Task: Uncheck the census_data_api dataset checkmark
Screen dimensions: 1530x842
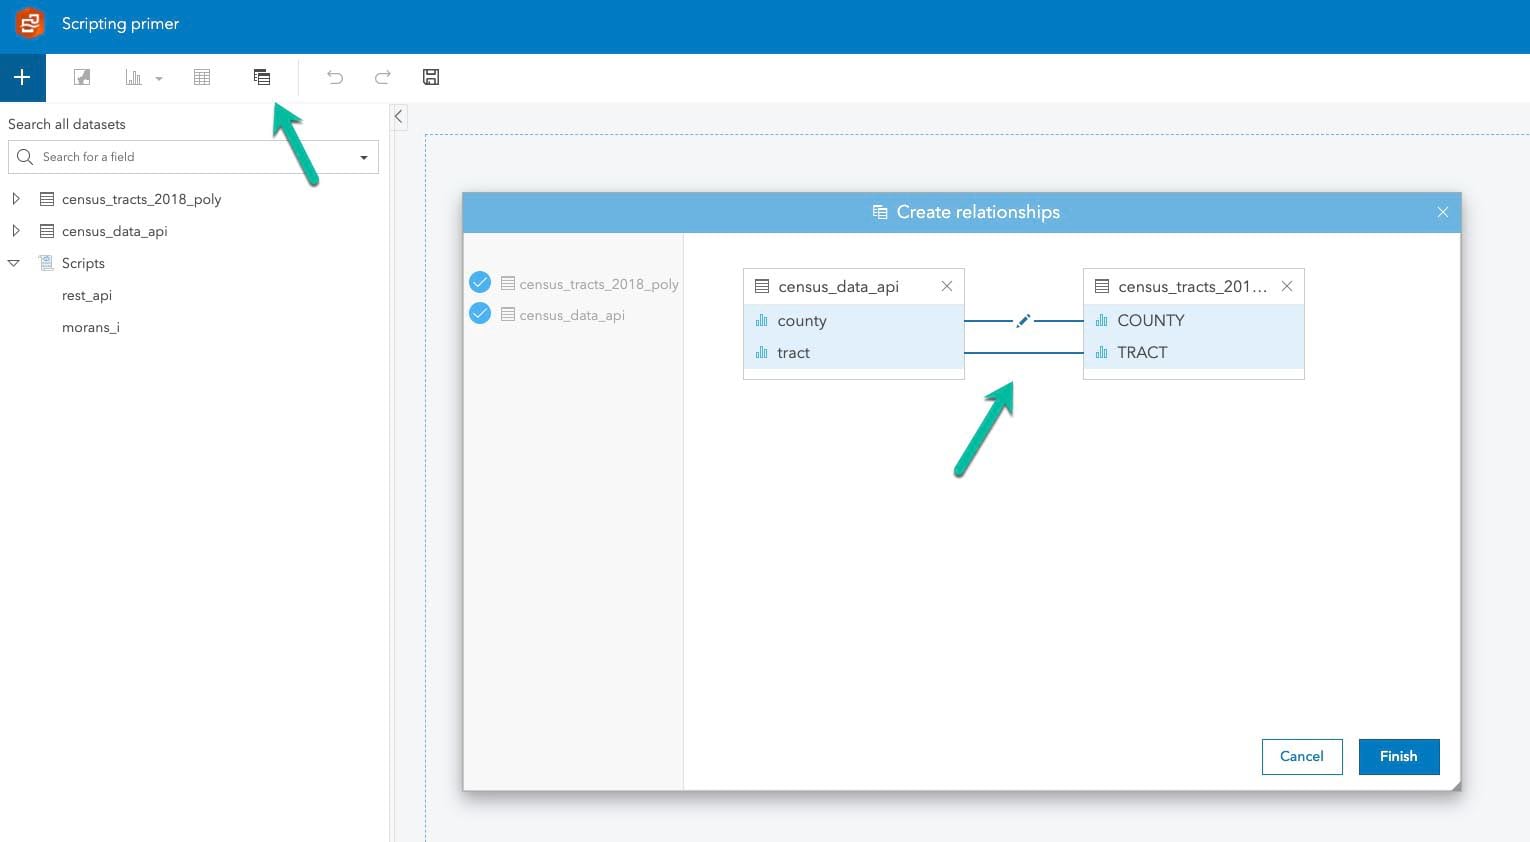Action: pos(480,313)
